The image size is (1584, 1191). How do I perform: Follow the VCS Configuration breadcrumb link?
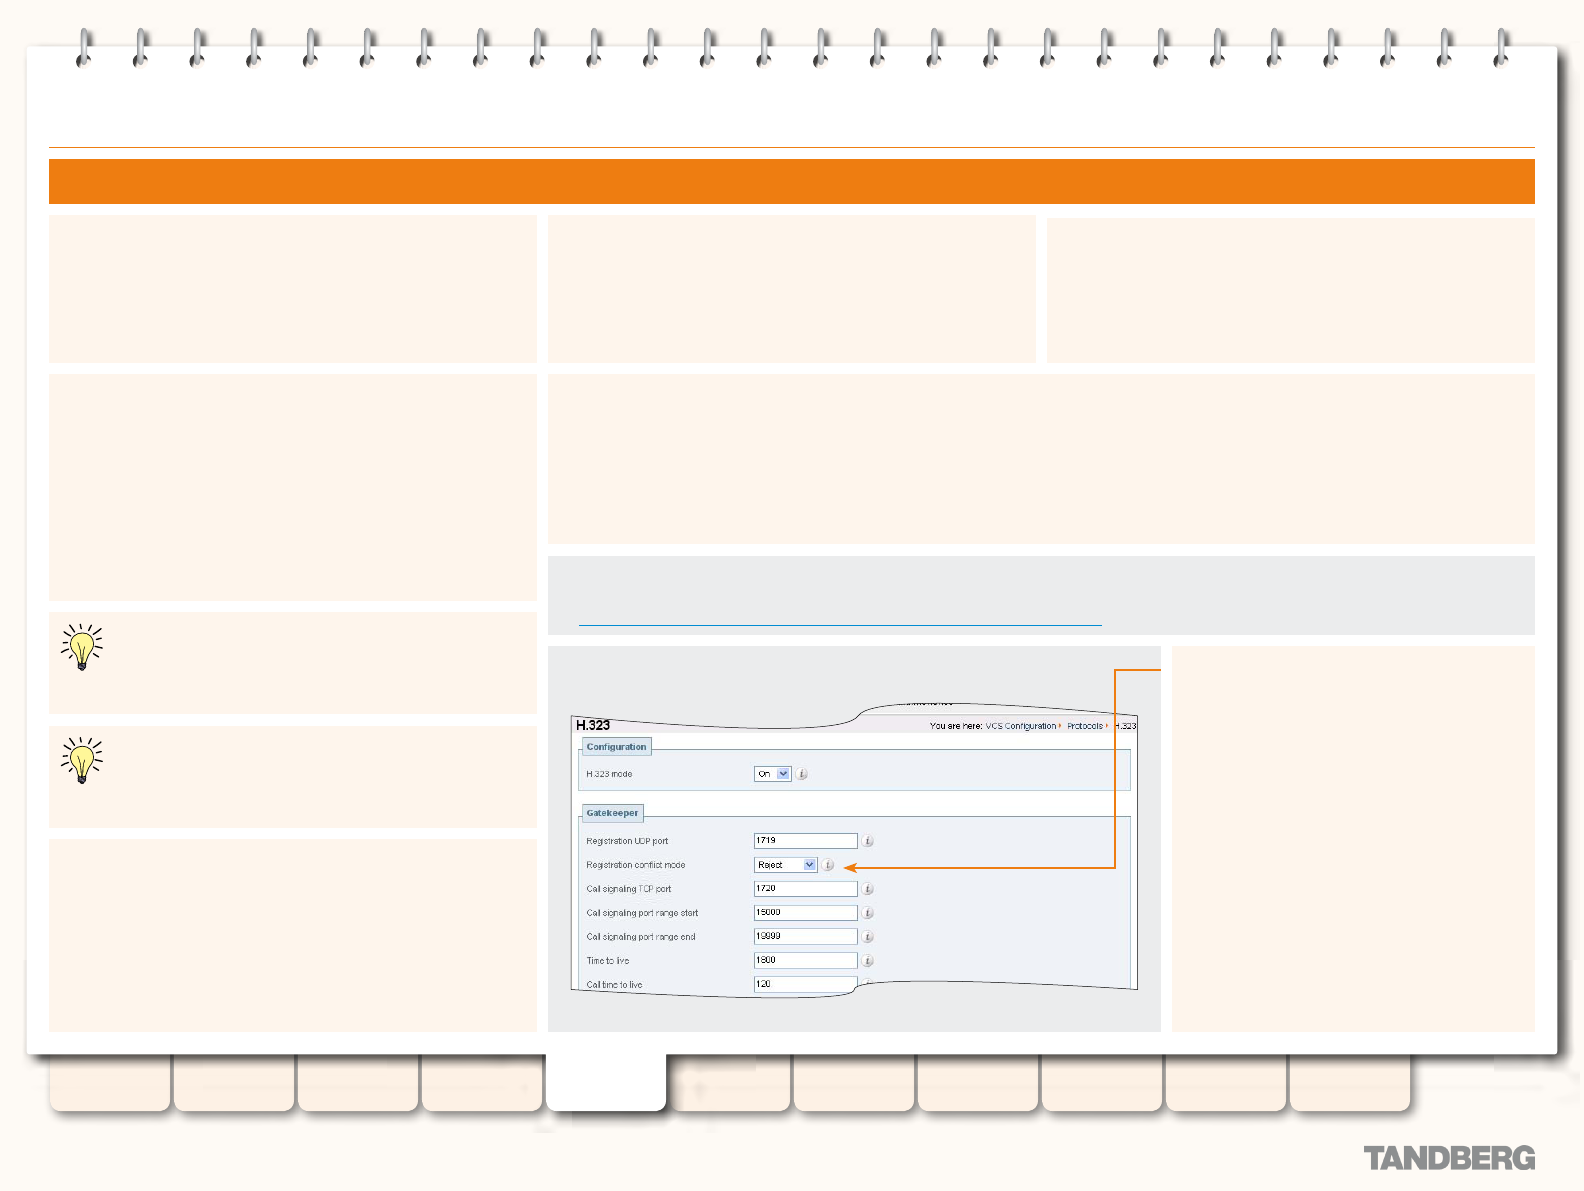[x=1020, y=726]
